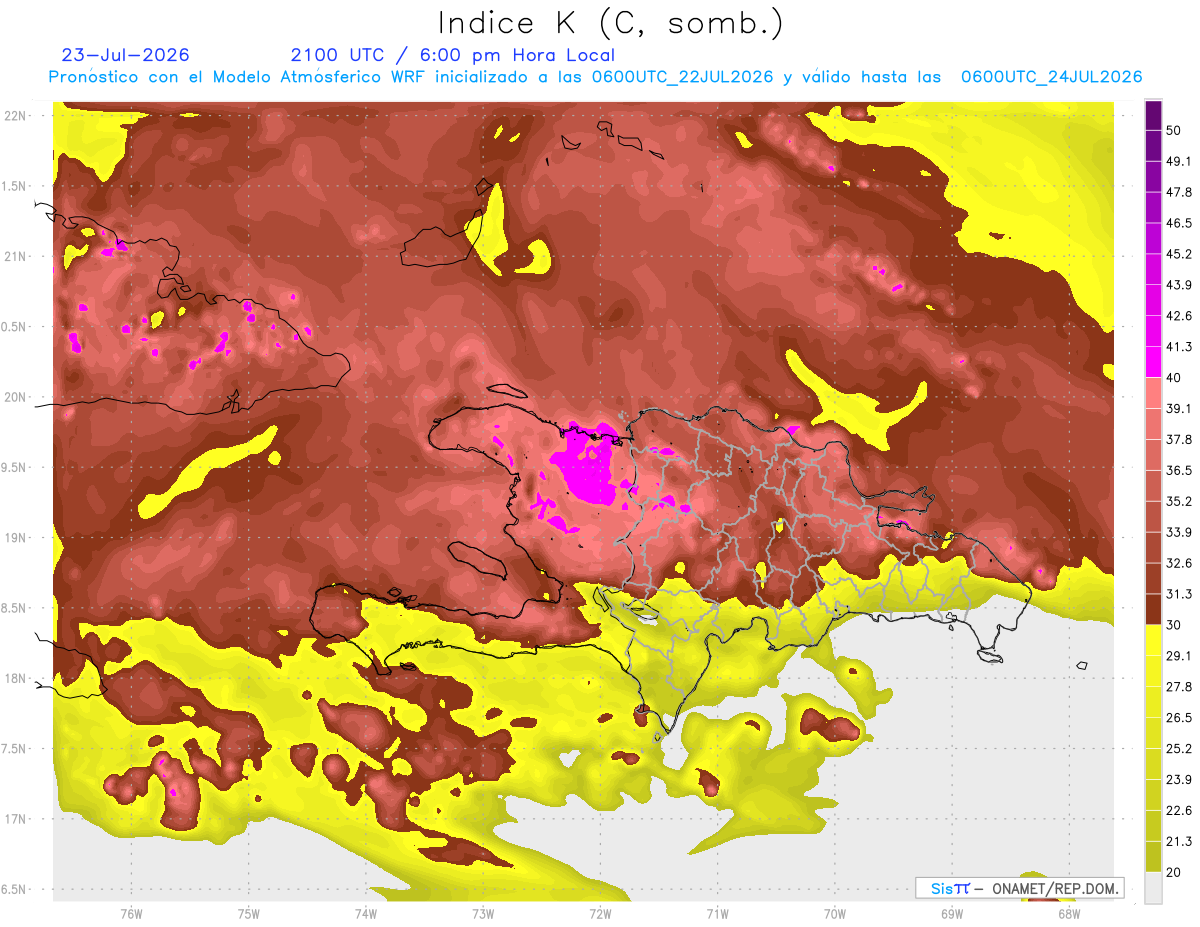Click the title "Indice K (C, somb.)"
The image size is (1200, 927).
pyautogui.click(x=611, y=24)
